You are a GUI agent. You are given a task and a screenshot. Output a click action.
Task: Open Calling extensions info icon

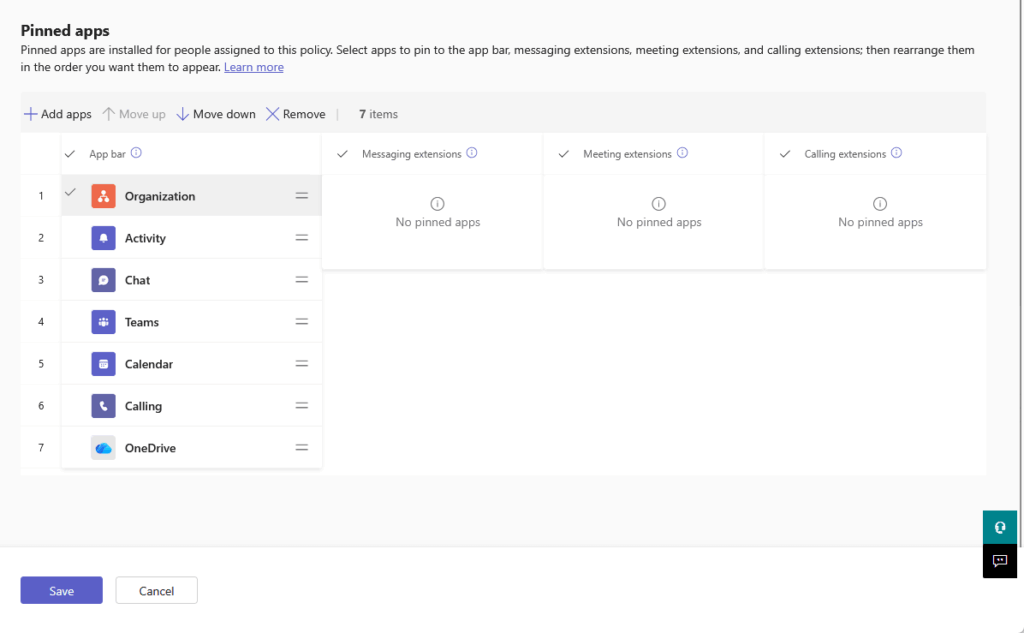point(896,153)
